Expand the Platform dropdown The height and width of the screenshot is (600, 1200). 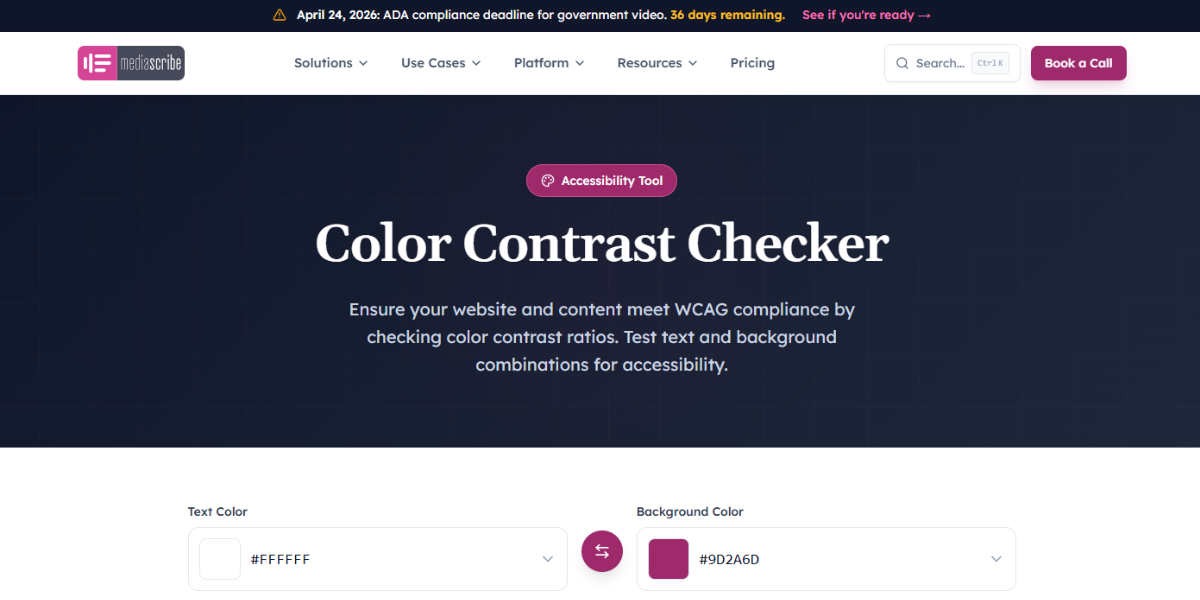(548, 62)
